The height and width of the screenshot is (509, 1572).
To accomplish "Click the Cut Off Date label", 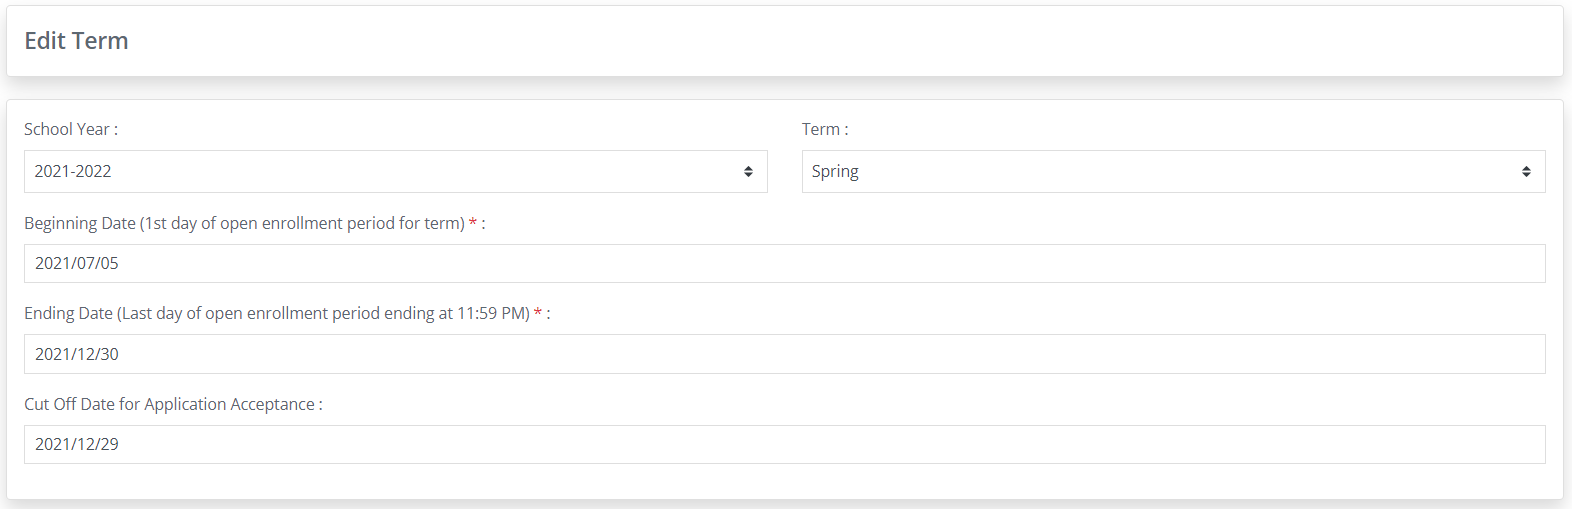I will point(172,405).
